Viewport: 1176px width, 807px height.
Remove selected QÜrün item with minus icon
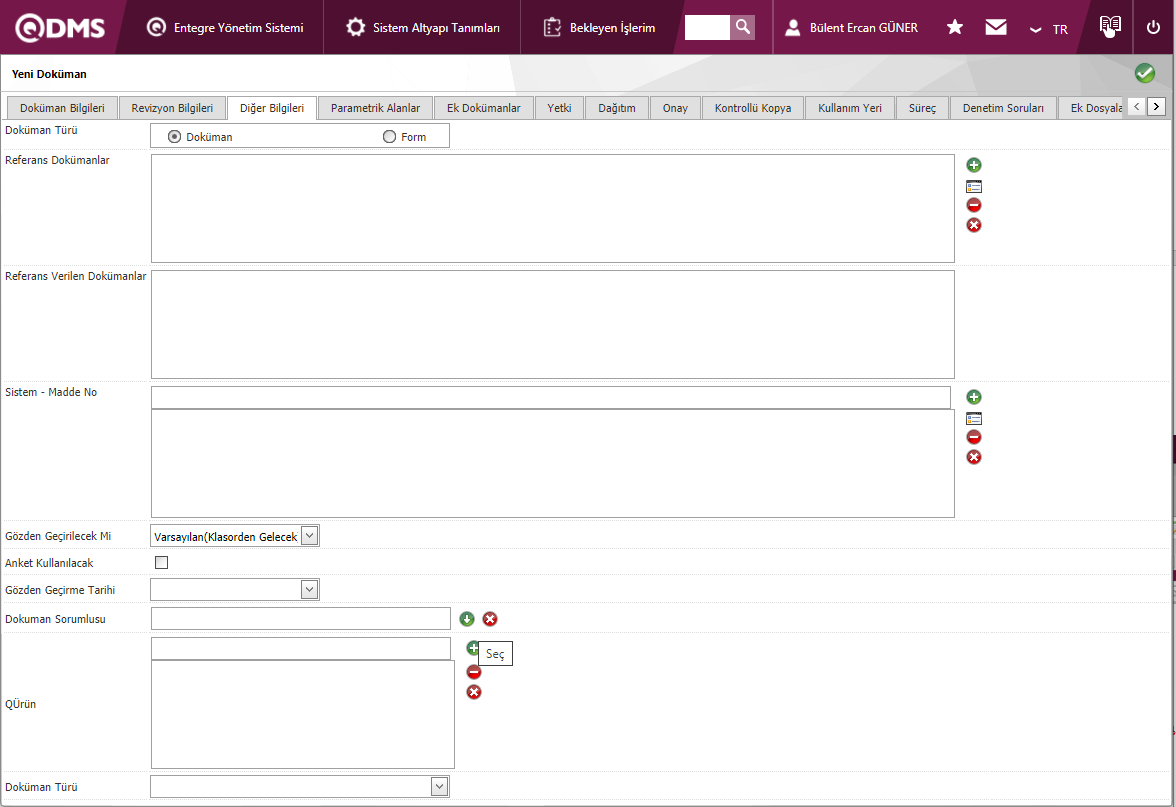474,672
